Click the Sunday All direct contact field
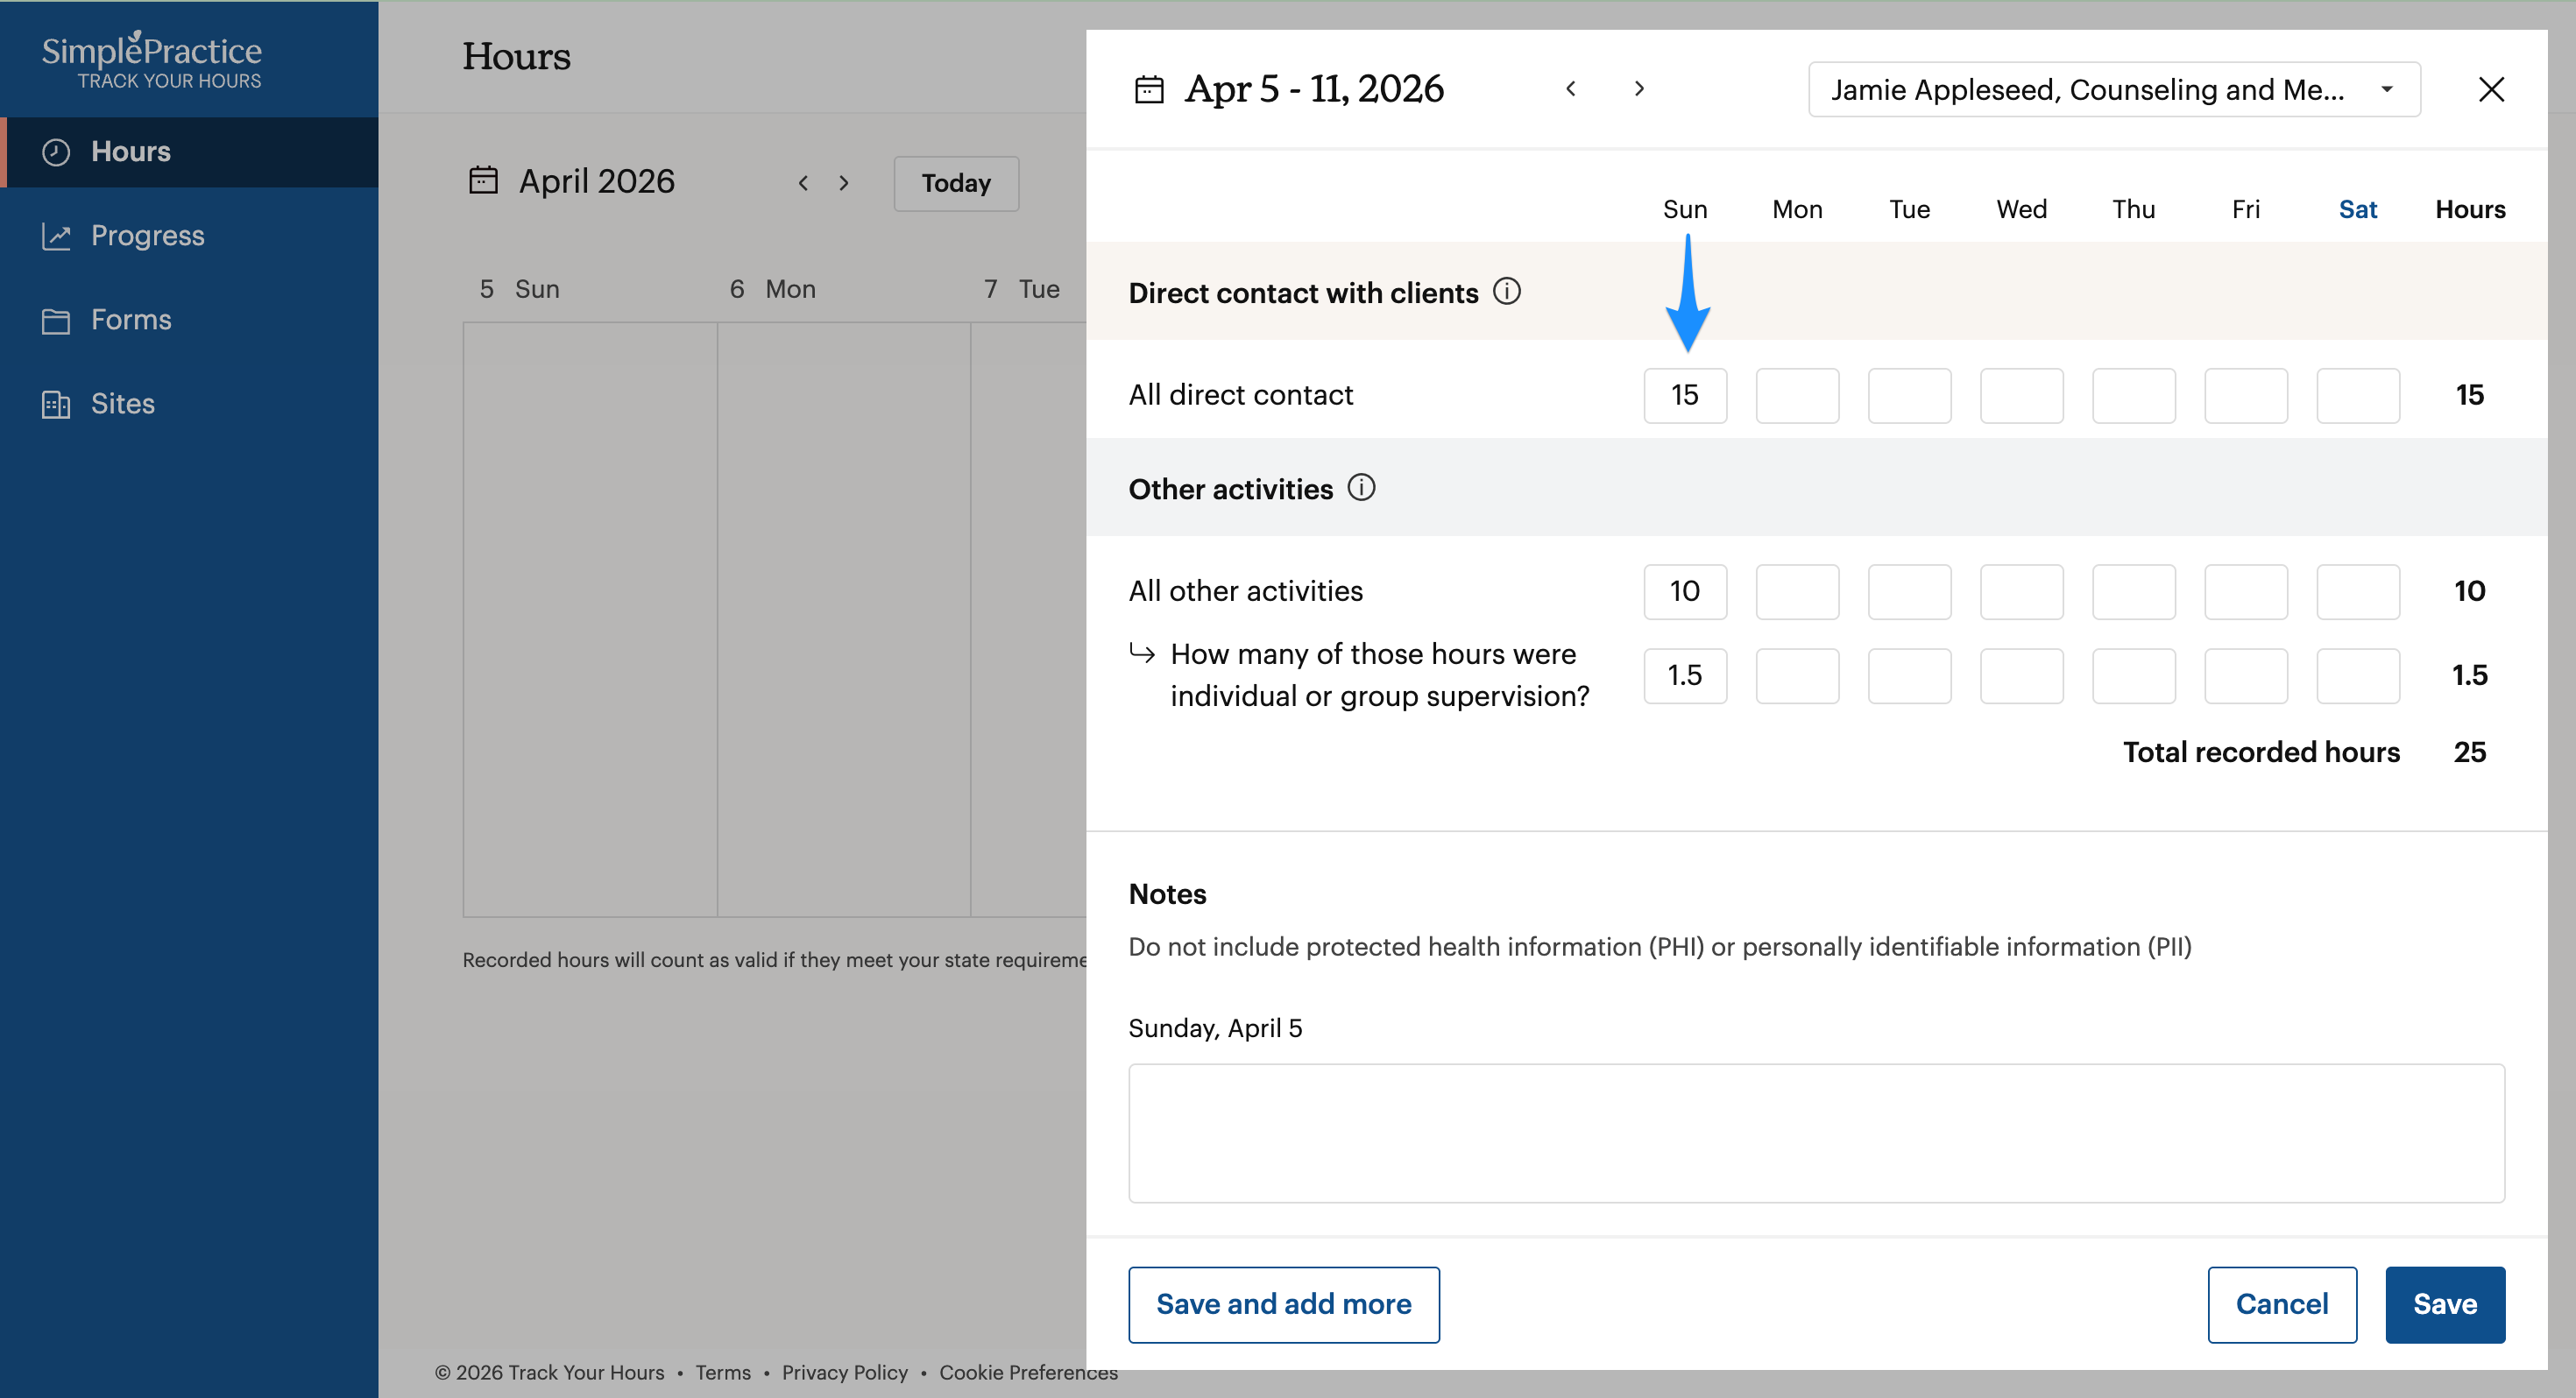 click(1685, 396)
